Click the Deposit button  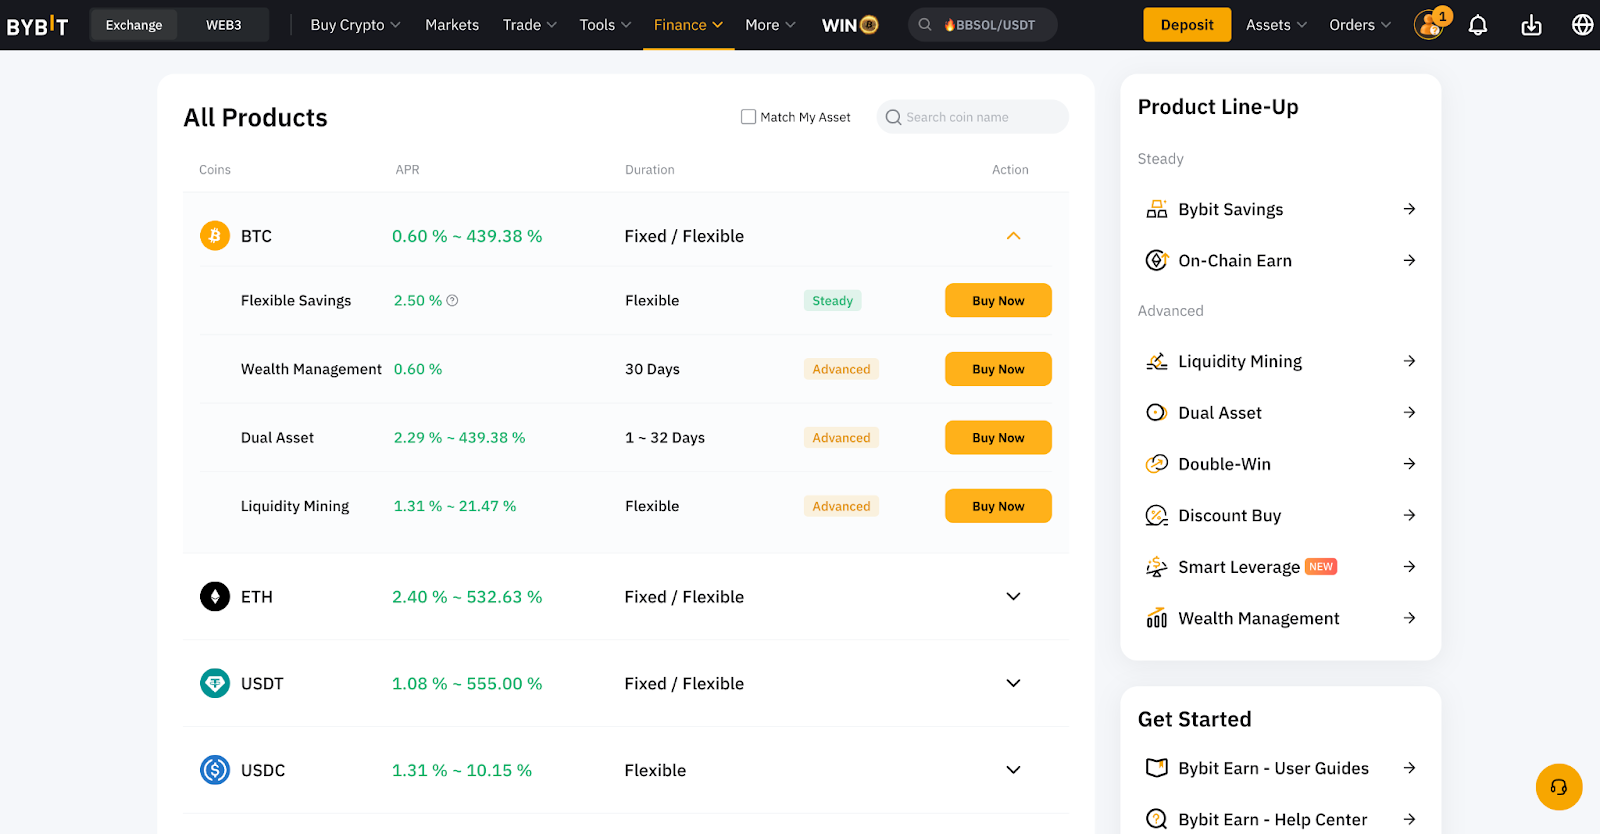[x=1187, y=25]
